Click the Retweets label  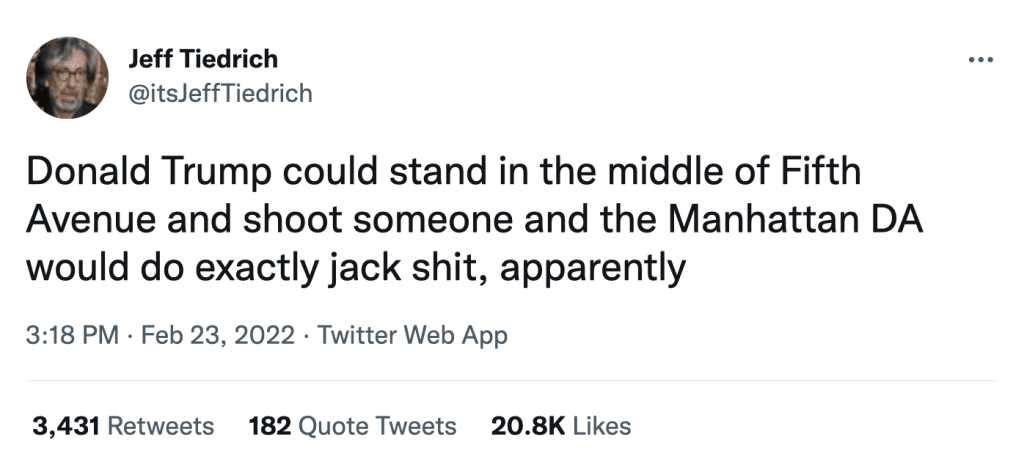(160, 426)
